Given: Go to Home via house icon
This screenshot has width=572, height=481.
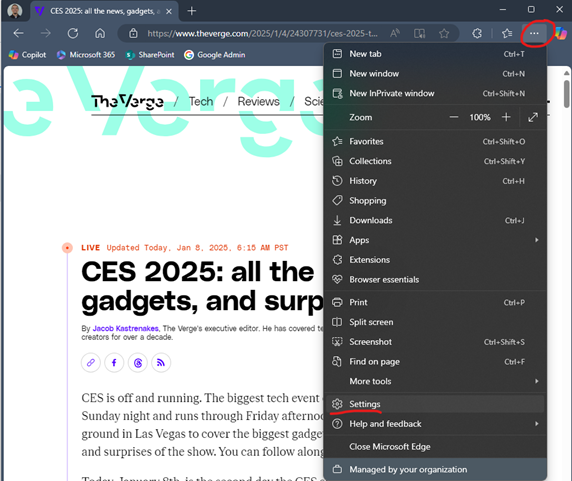Looking at the screenshot, I should [x=100, y=34].
